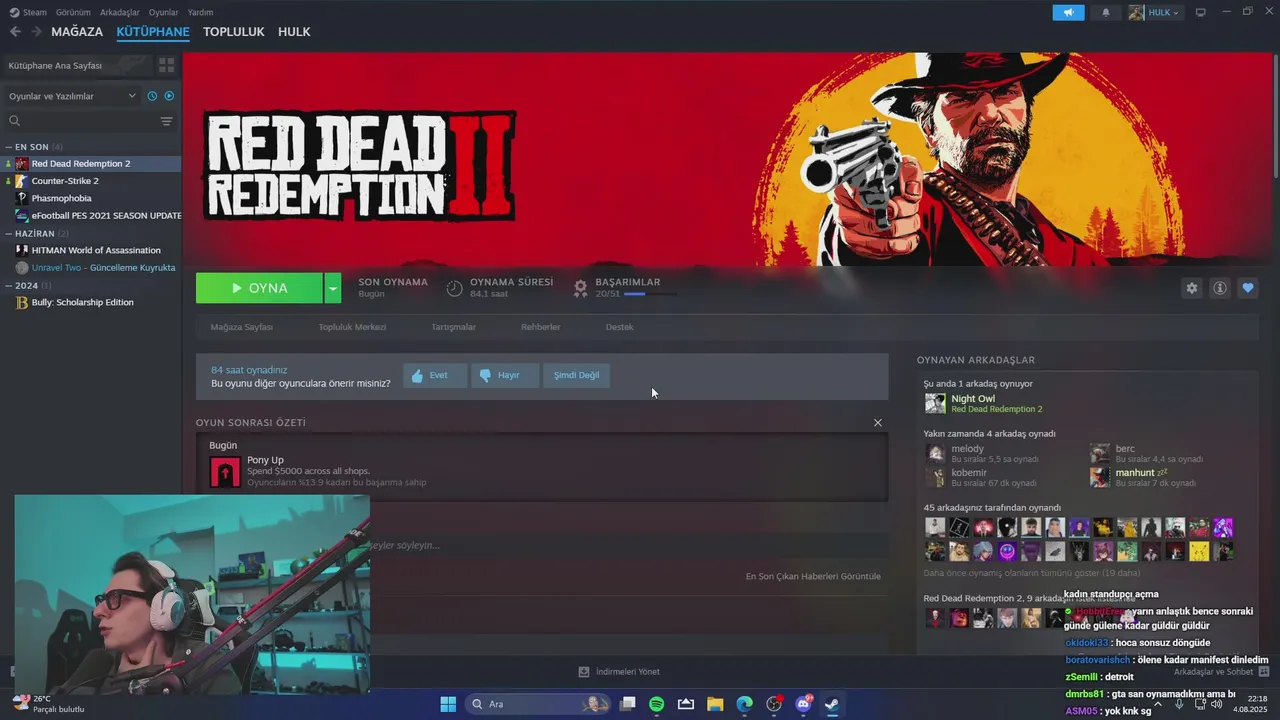Click the library search magnifier icon
The height and width of the screenshot is (720, 1280).
click(15, 121)
